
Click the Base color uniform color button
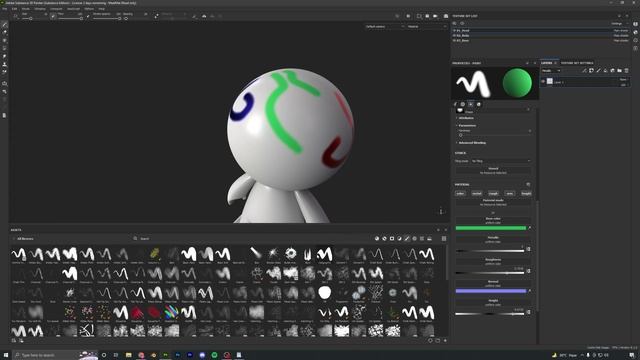click(493, 221)
